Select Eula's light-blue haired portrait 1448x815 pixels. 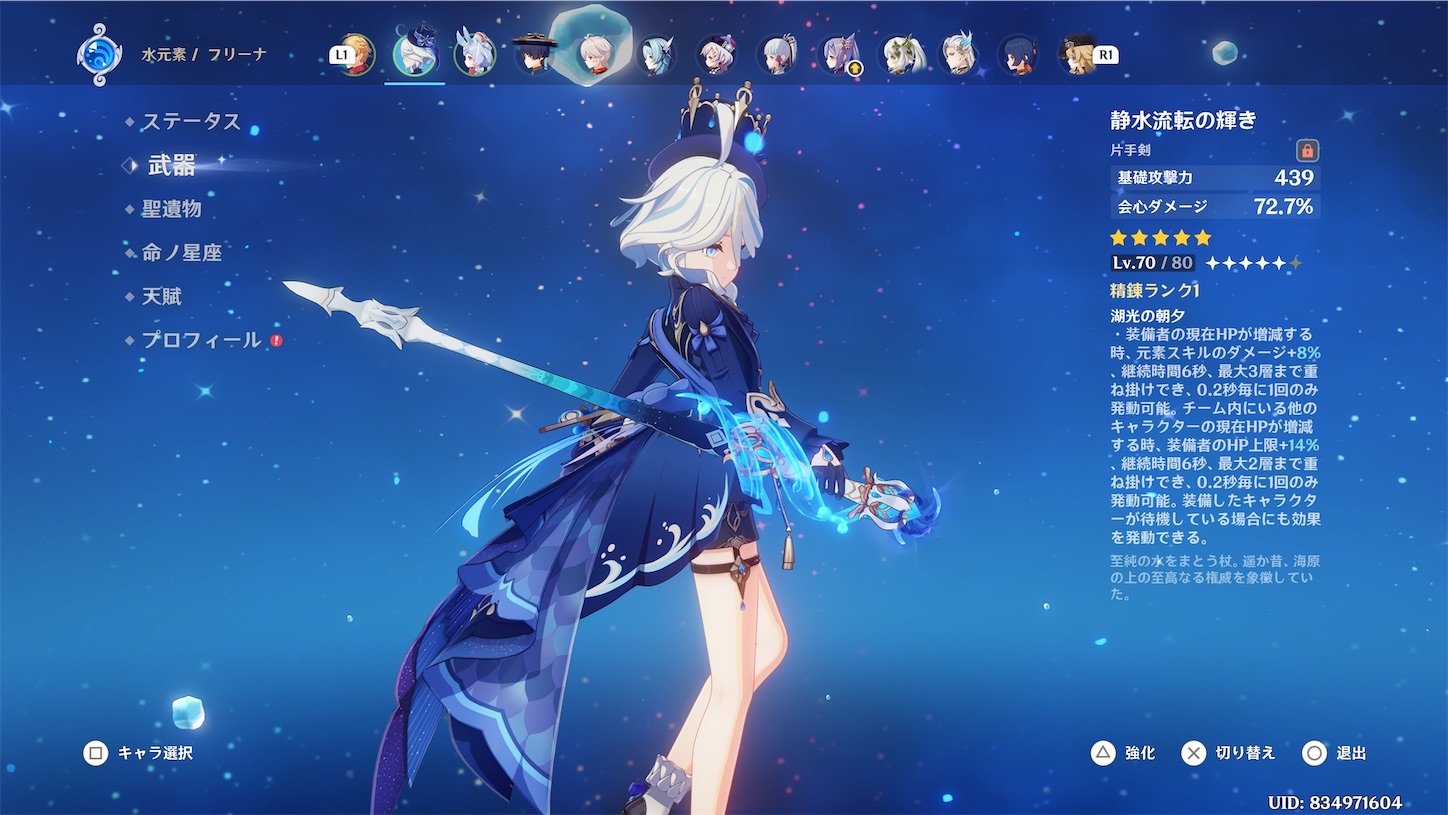click(657, 55)
